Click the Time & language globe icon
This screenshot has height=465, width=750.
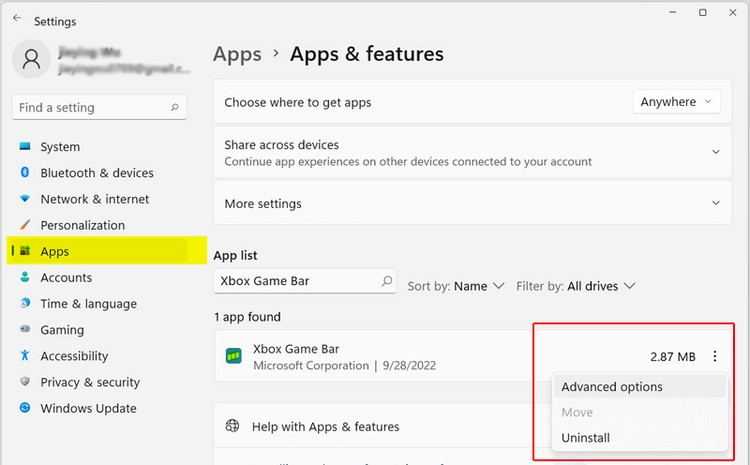(x=25, y=303)
